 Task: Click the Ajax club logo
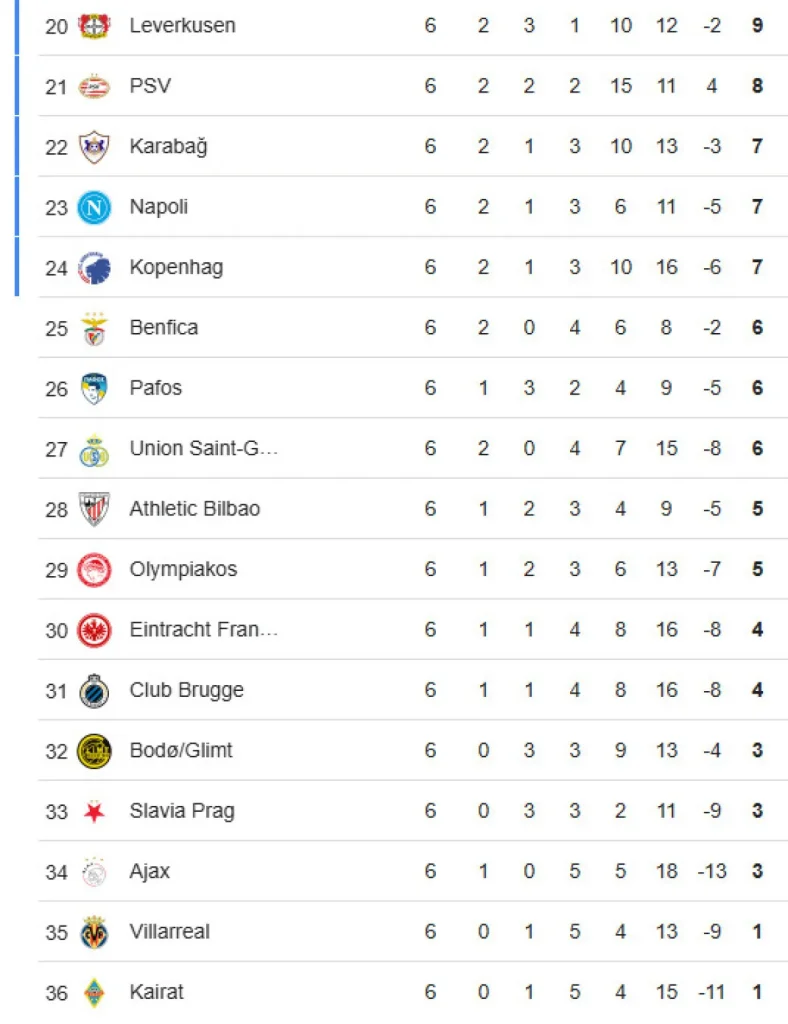94,872
